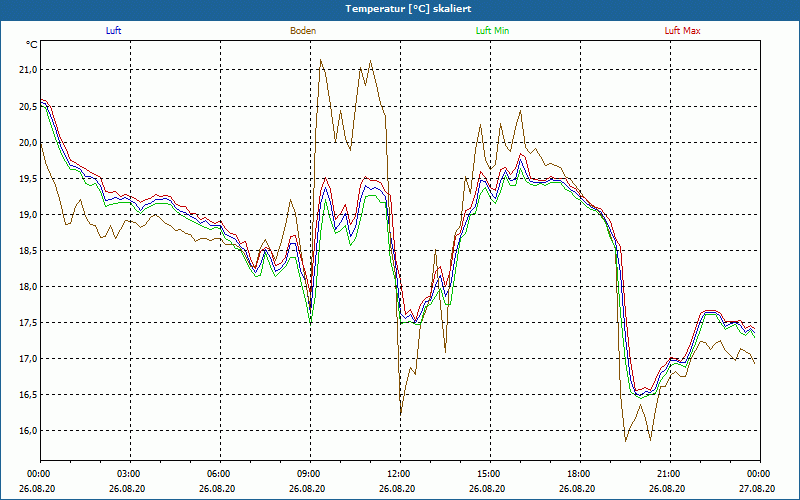
Task: Click the brown Boden legend label
Action: [303, 31]
